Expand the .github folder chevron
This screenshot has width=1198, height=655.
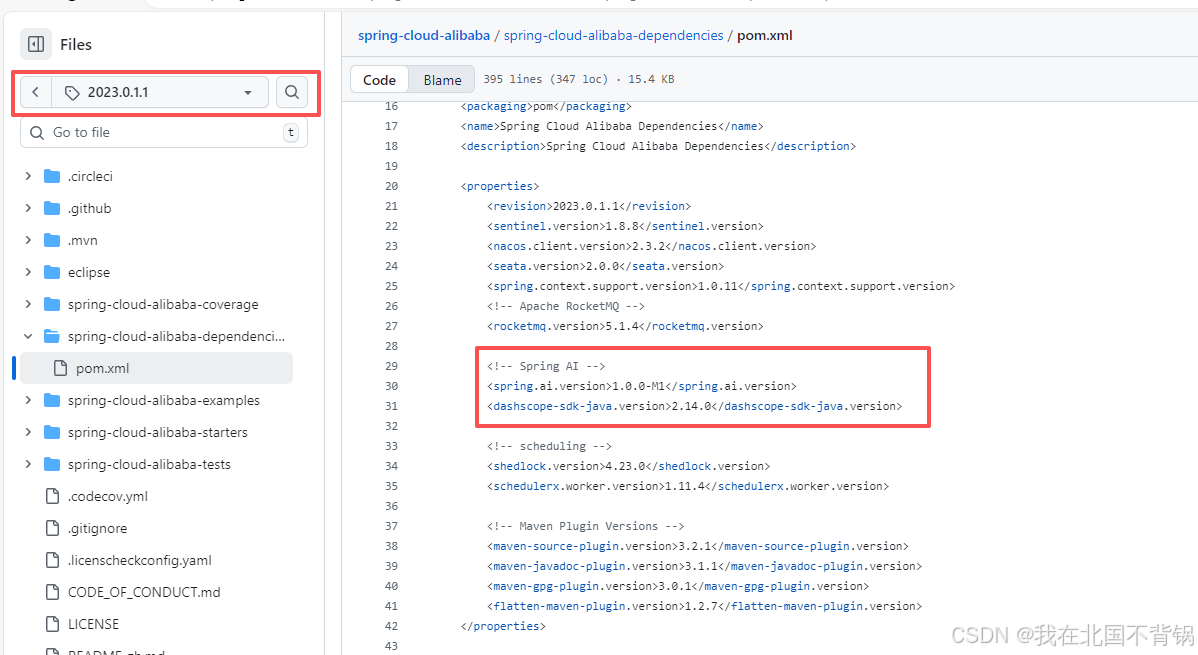(x=28, y=208)
